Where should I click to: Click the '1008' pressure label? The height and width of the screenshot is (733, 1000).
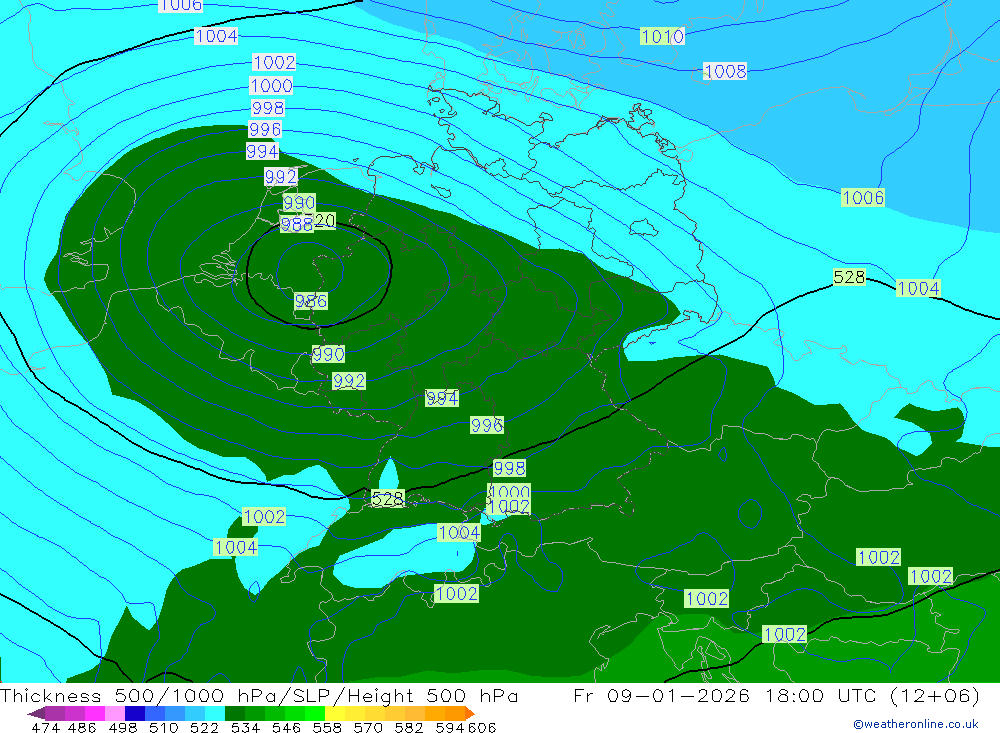point(724,71)
